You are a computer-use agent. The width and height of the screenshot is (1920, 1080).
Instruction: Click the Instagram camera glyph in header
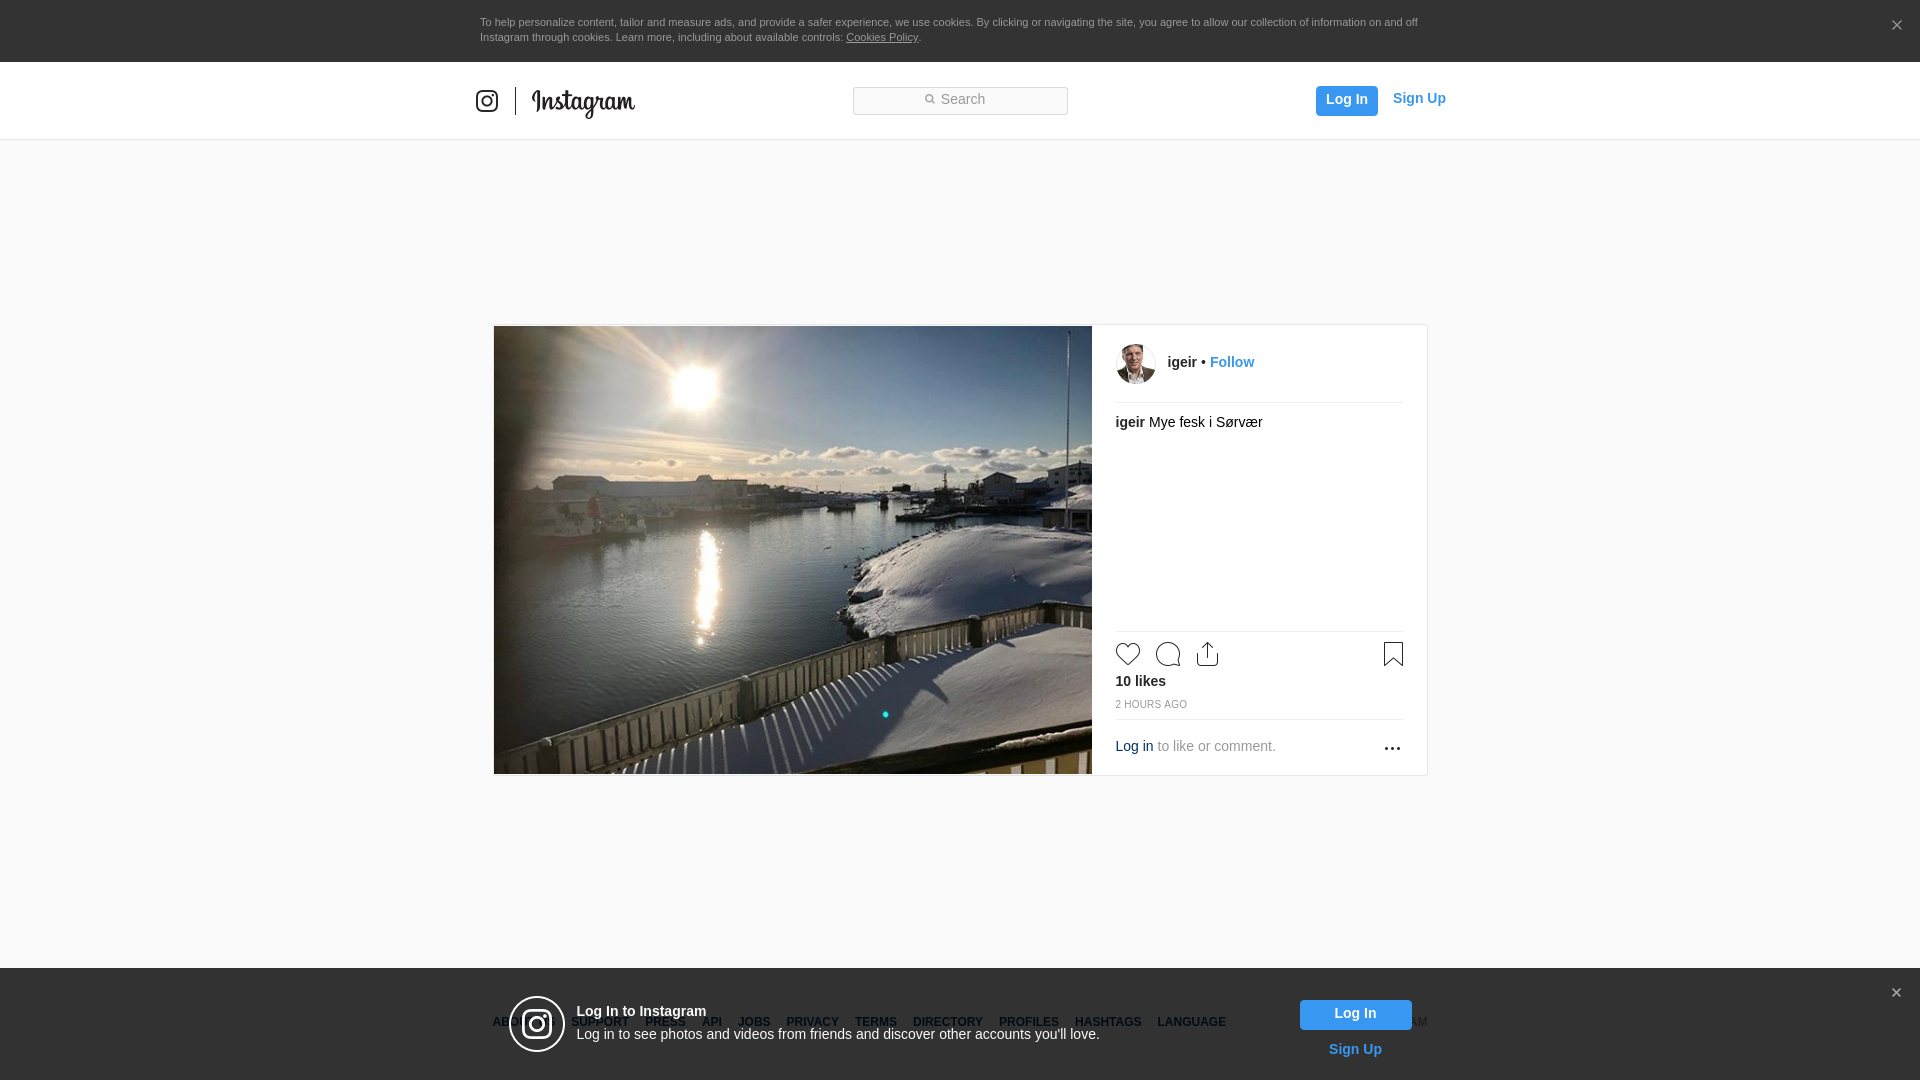(487, 101)
